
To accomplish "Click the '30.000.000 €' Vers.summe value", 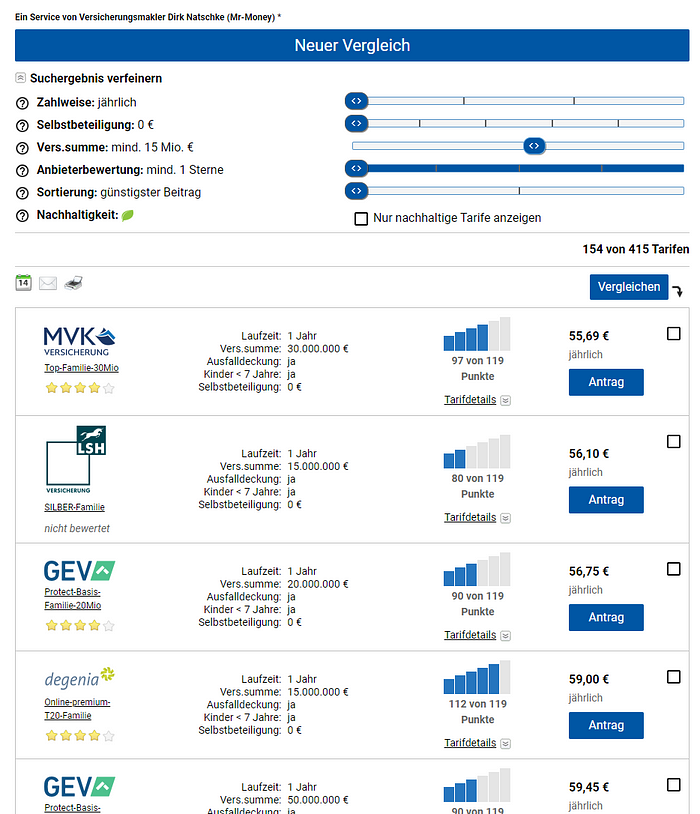I will coord(318,348).
